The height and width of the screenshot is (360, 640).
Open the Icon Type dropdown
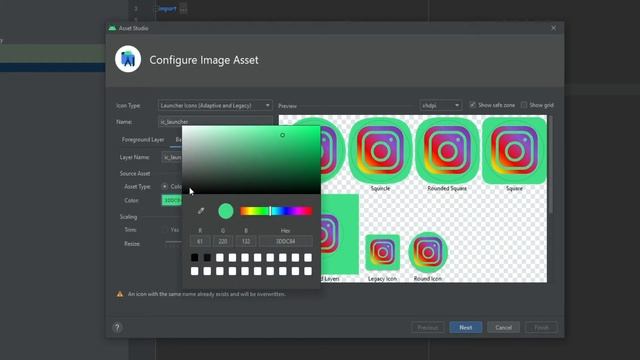pos(215,106)
